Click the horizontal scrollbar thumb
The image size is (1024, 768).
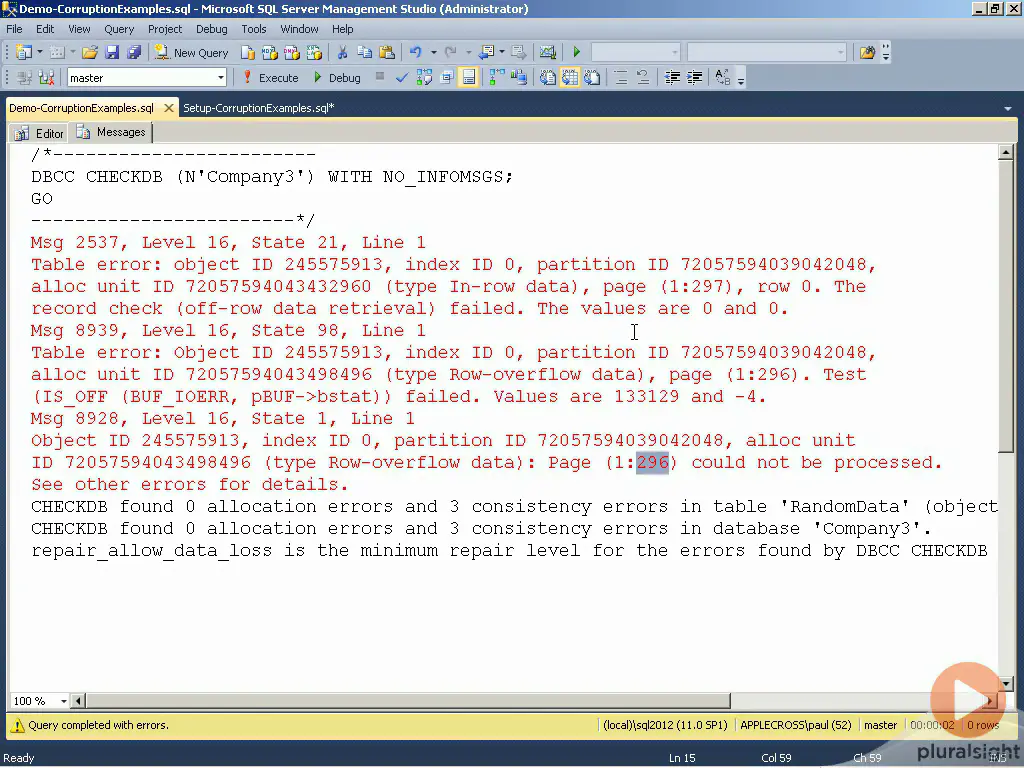click(408, 701)
